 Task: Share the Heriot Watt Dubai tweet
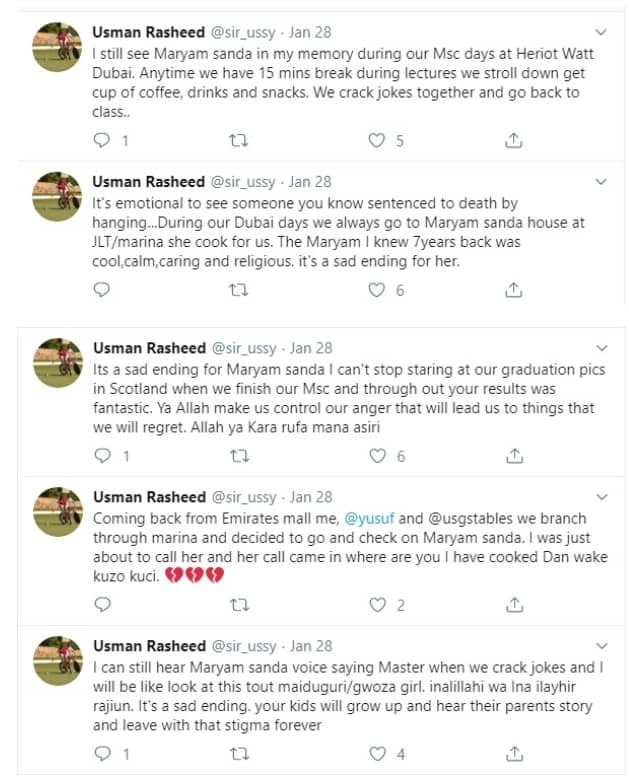513,141
